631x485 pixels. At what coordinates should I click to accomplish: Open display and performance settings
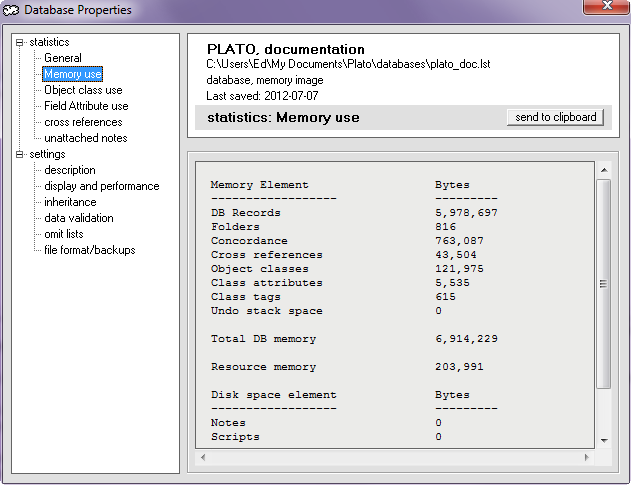pyautogui.click(x=101, y=186)
